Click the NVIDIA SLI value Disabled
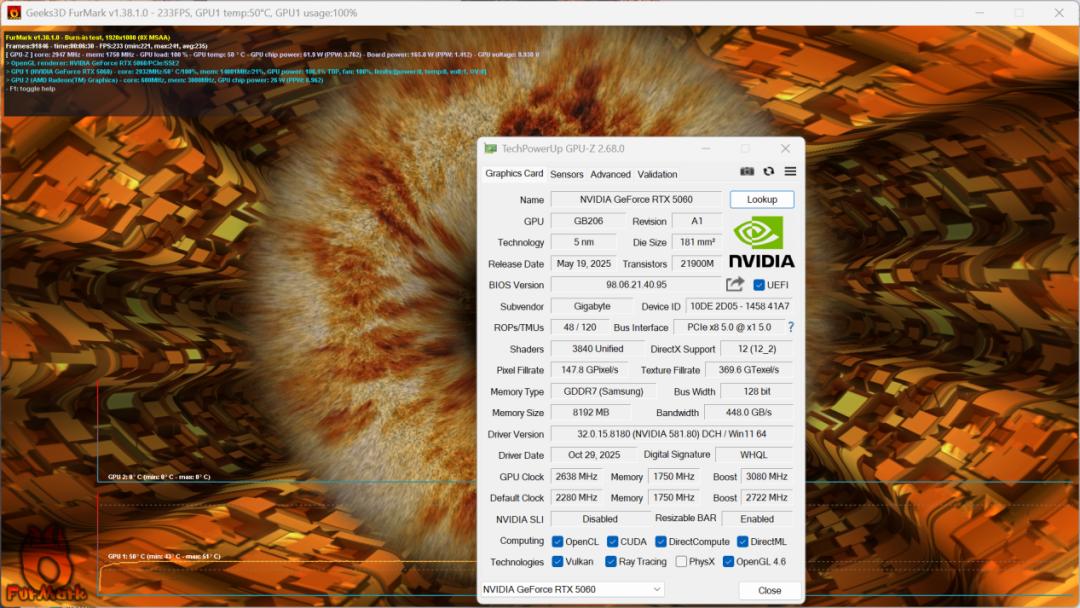This screenshot has width=1080, height=608. (x=600, y=519)
